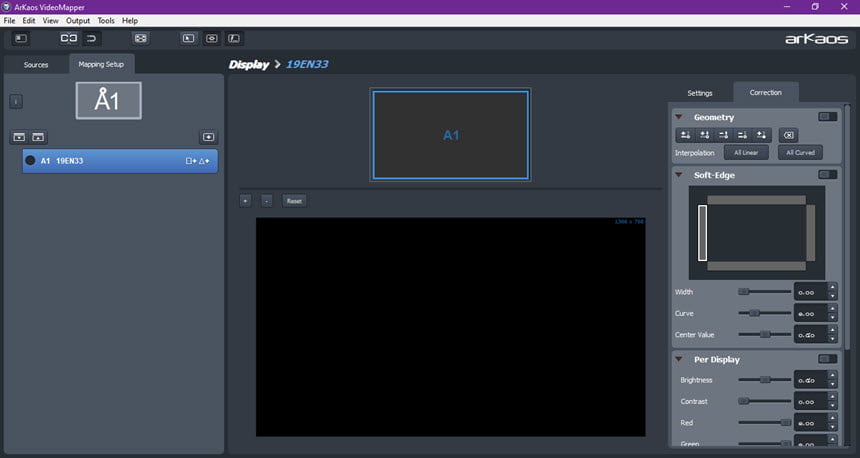This screenshot has width=860, height=458.
Task: Click the Width value input field
Action: 811,292
